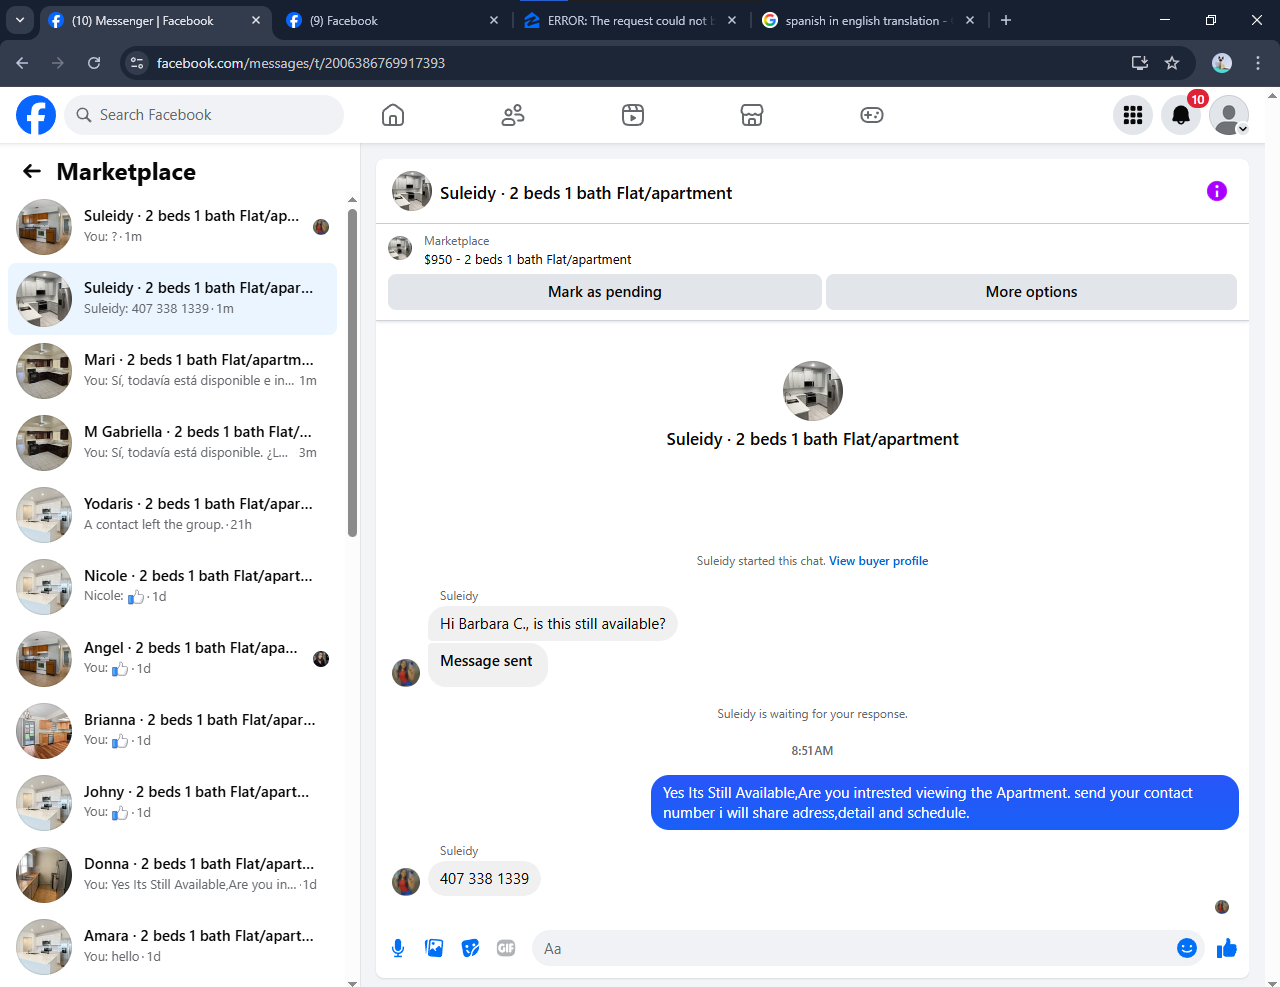Screen dimensions: 1280x987
Task: Record a voice clip microphone icon
Action: (398, 948)
